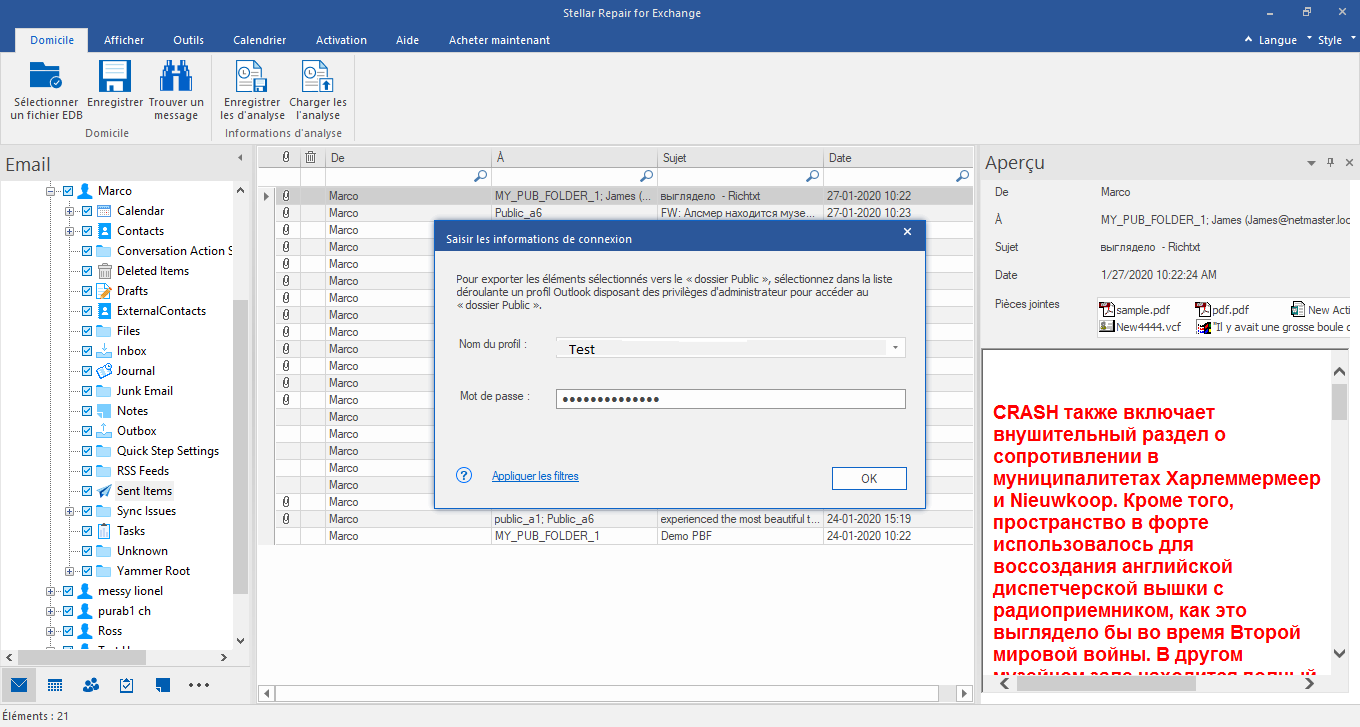Click OK in the connexion dialog
The image size is (1360, 727).
869,478
